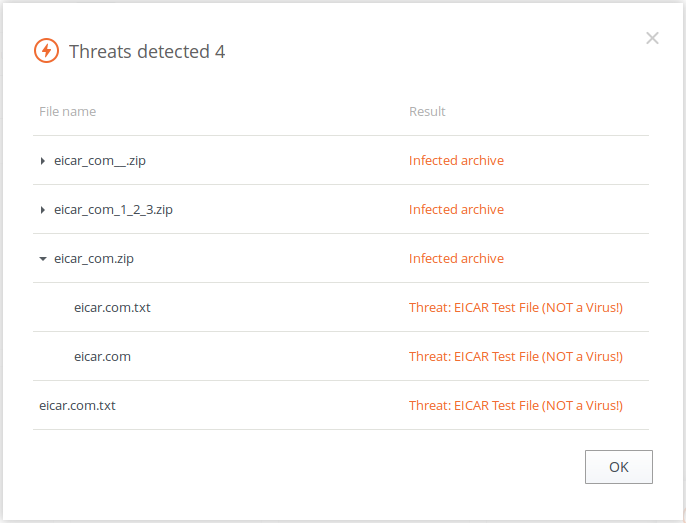Click the Result column header
The image size is (686, 523).
[427, 111]
